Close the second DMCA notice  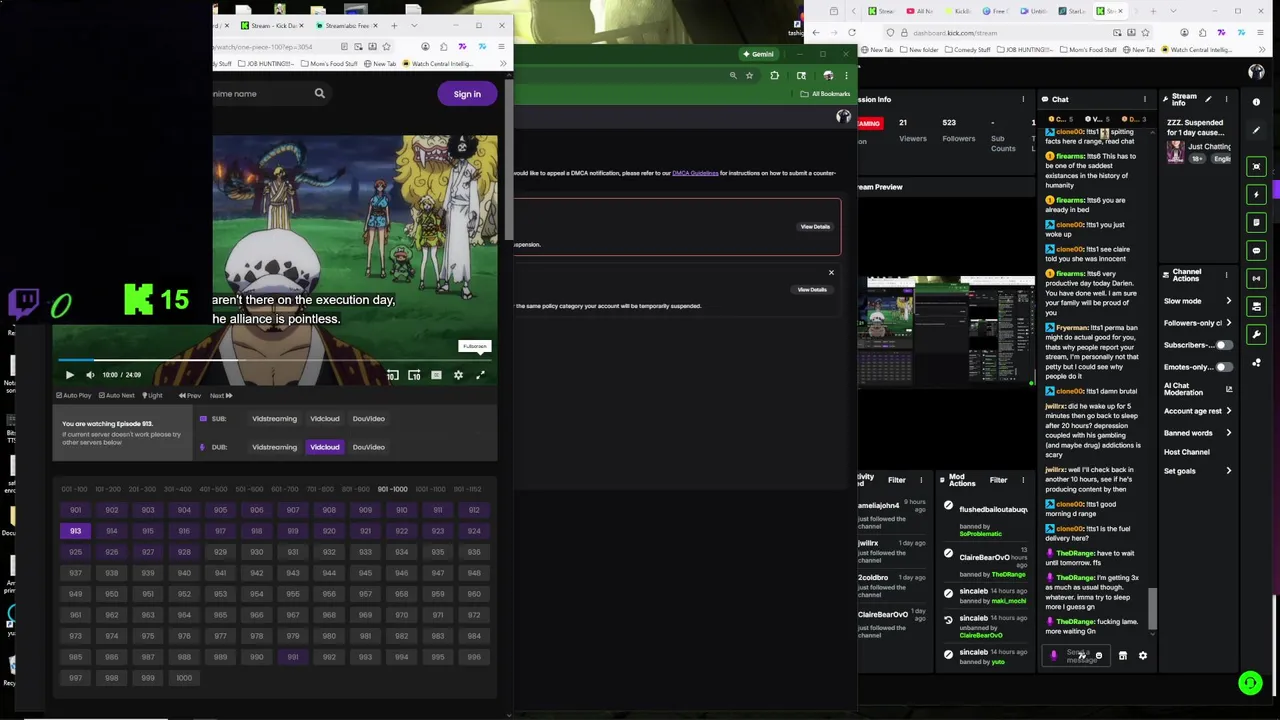tap(831, 273)
